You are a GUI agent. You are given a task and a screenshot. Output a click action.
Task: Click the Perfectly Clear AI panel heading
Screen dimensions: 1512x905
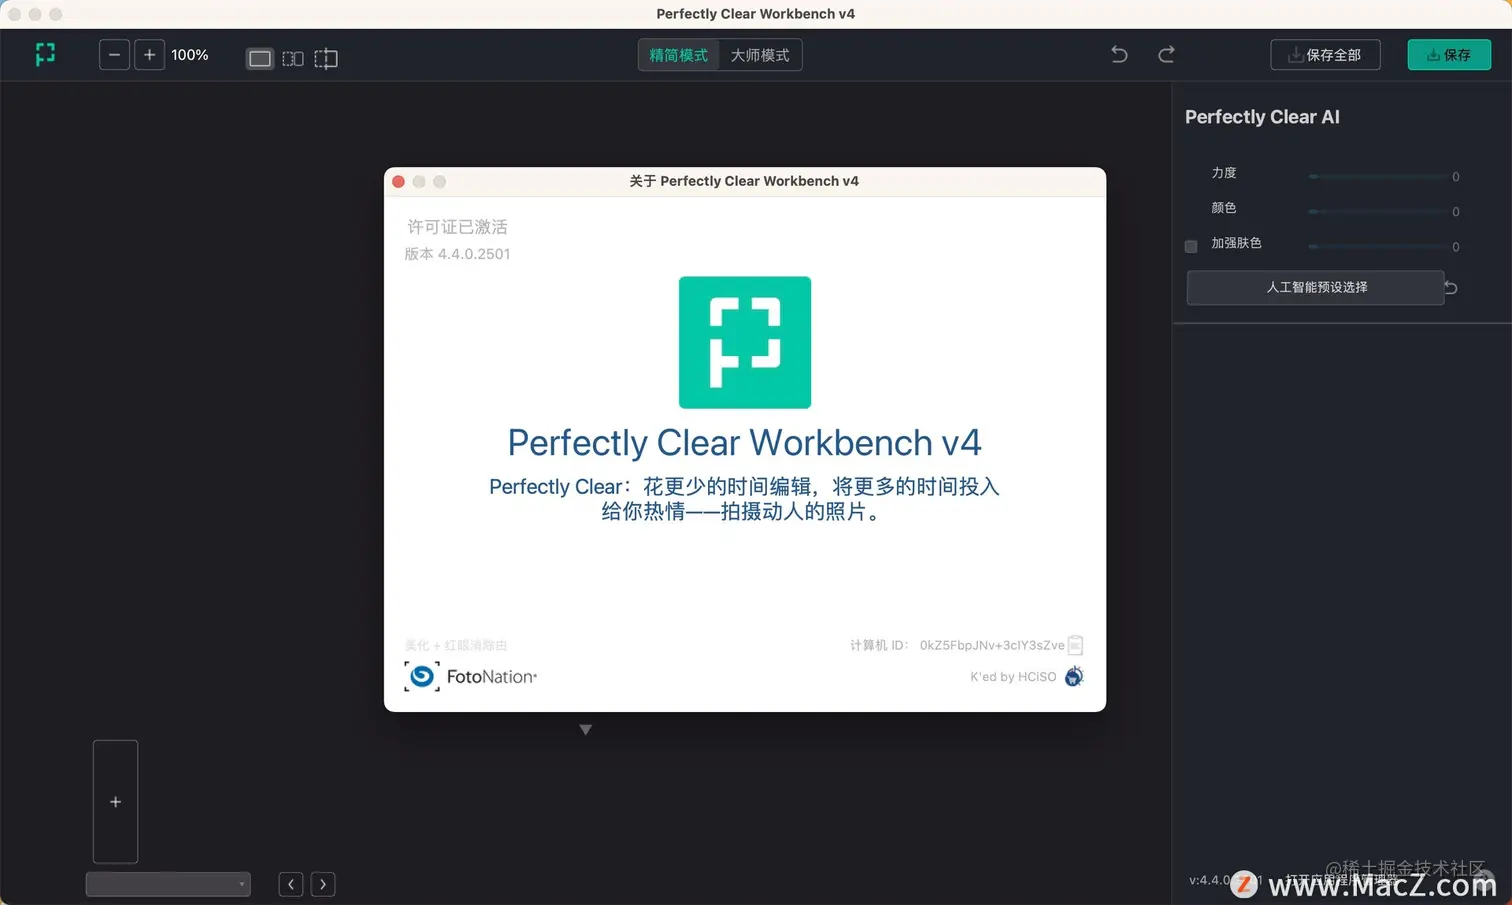click(1262, 117)
